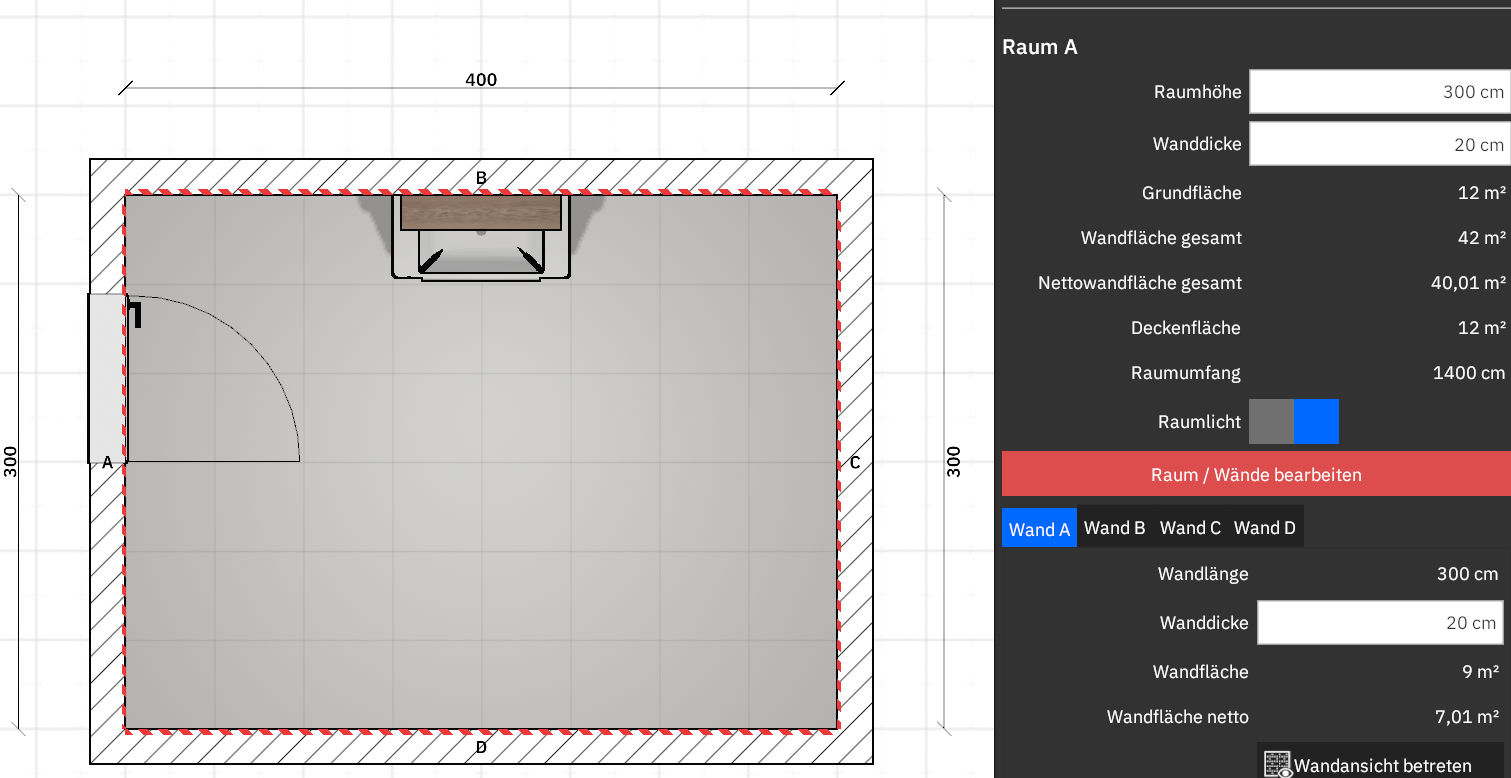
Task: Click the Raum A heading
Action: tap(1040, 47)
